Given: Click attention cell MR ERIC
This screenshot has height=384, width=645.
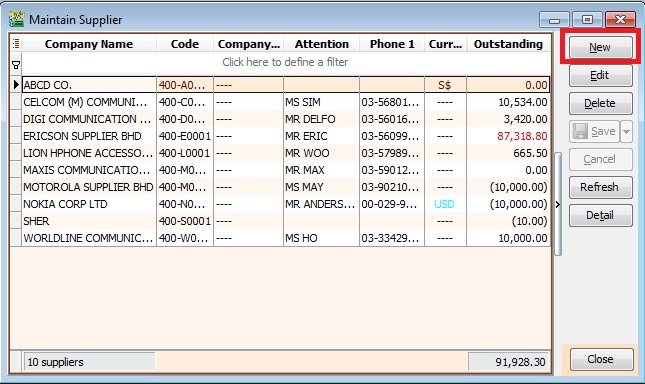Looking at the screenshot, I should 321,136.
